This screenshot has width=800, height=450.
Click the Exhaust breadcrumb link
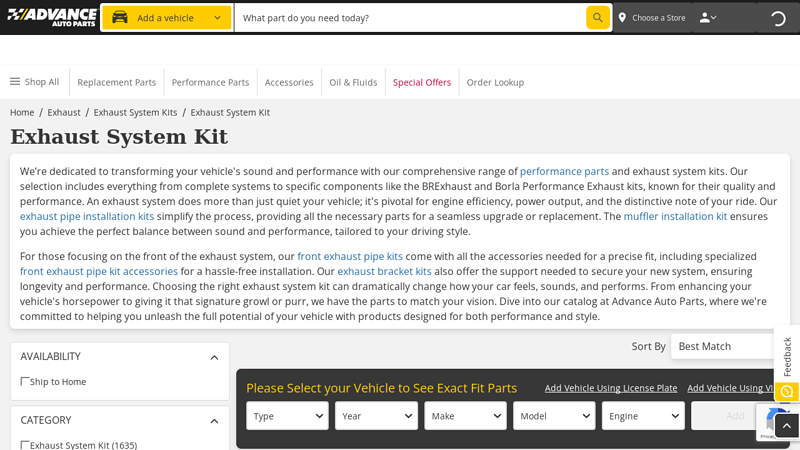pos(64,112)
